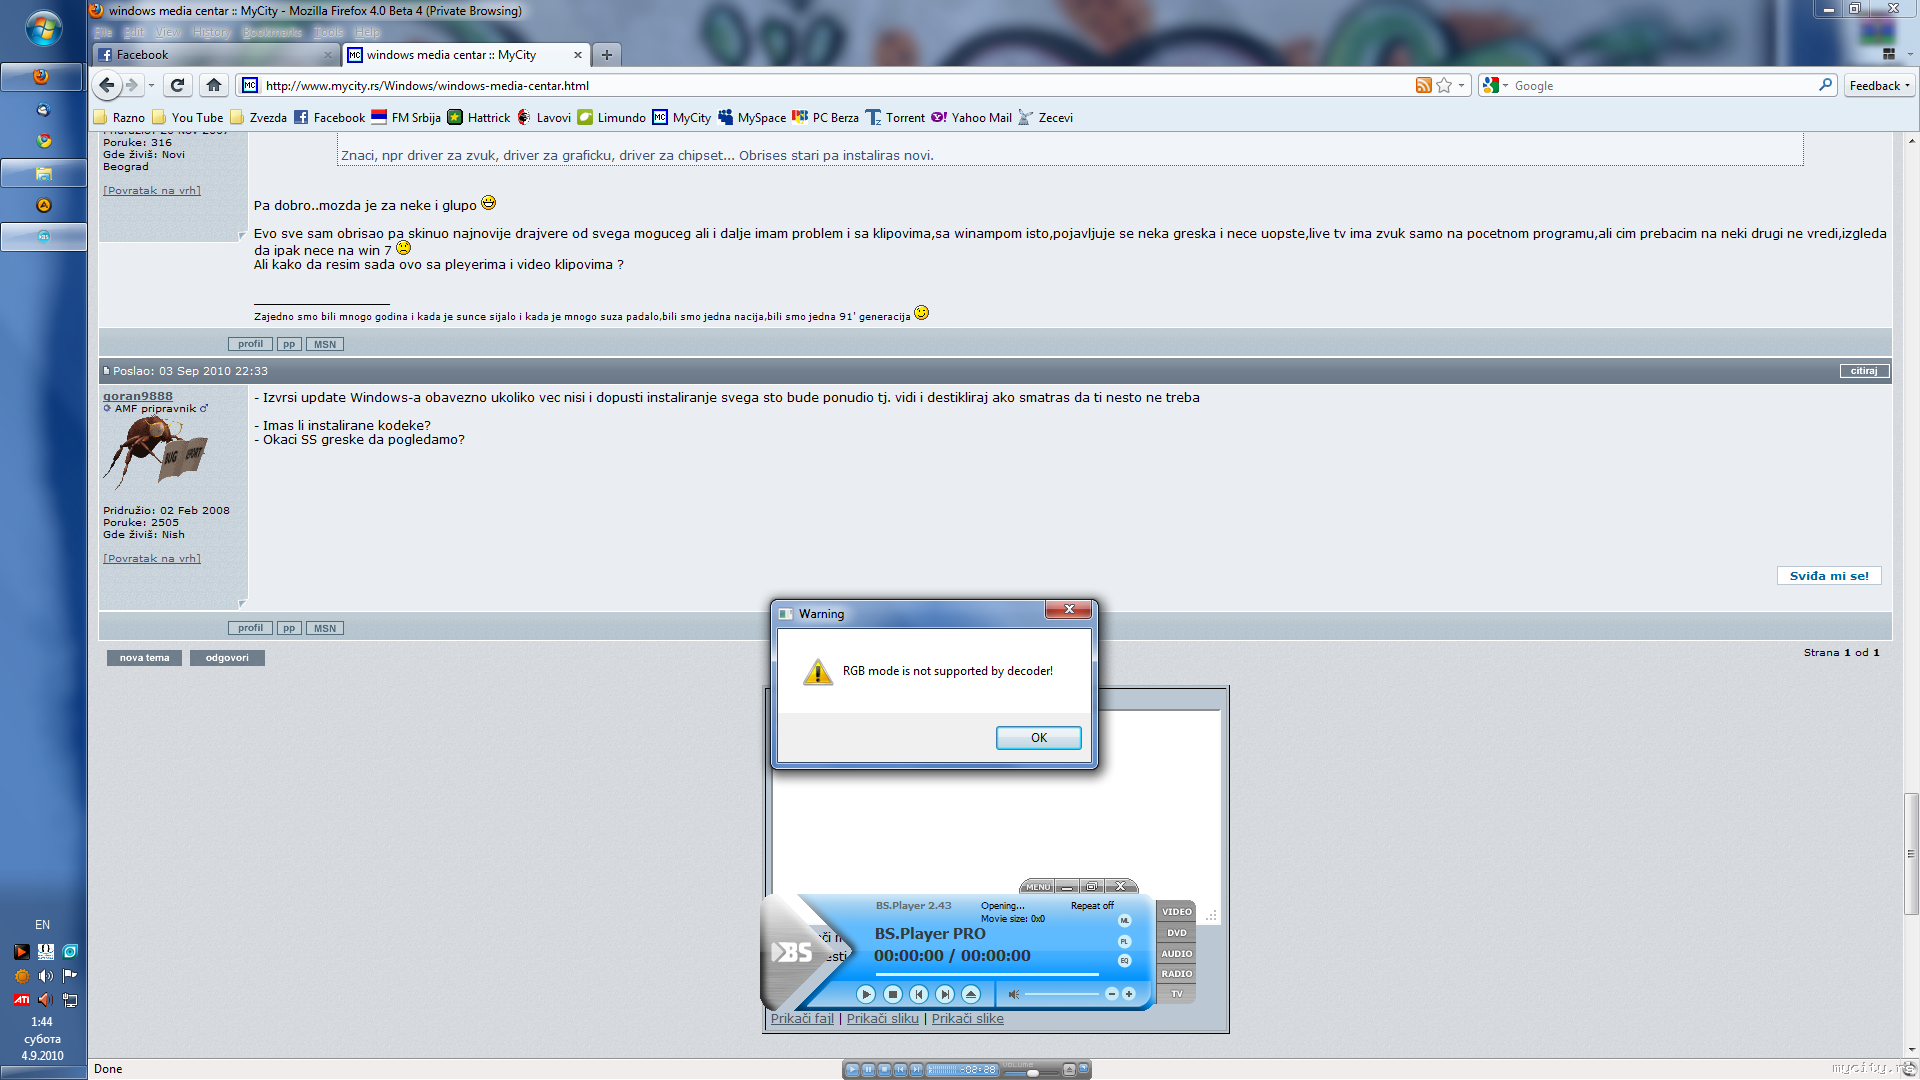This screenshot has height=1080, width=1920.
Task: Switch BS.Player to TV mode
Action: pos(1176,994)
